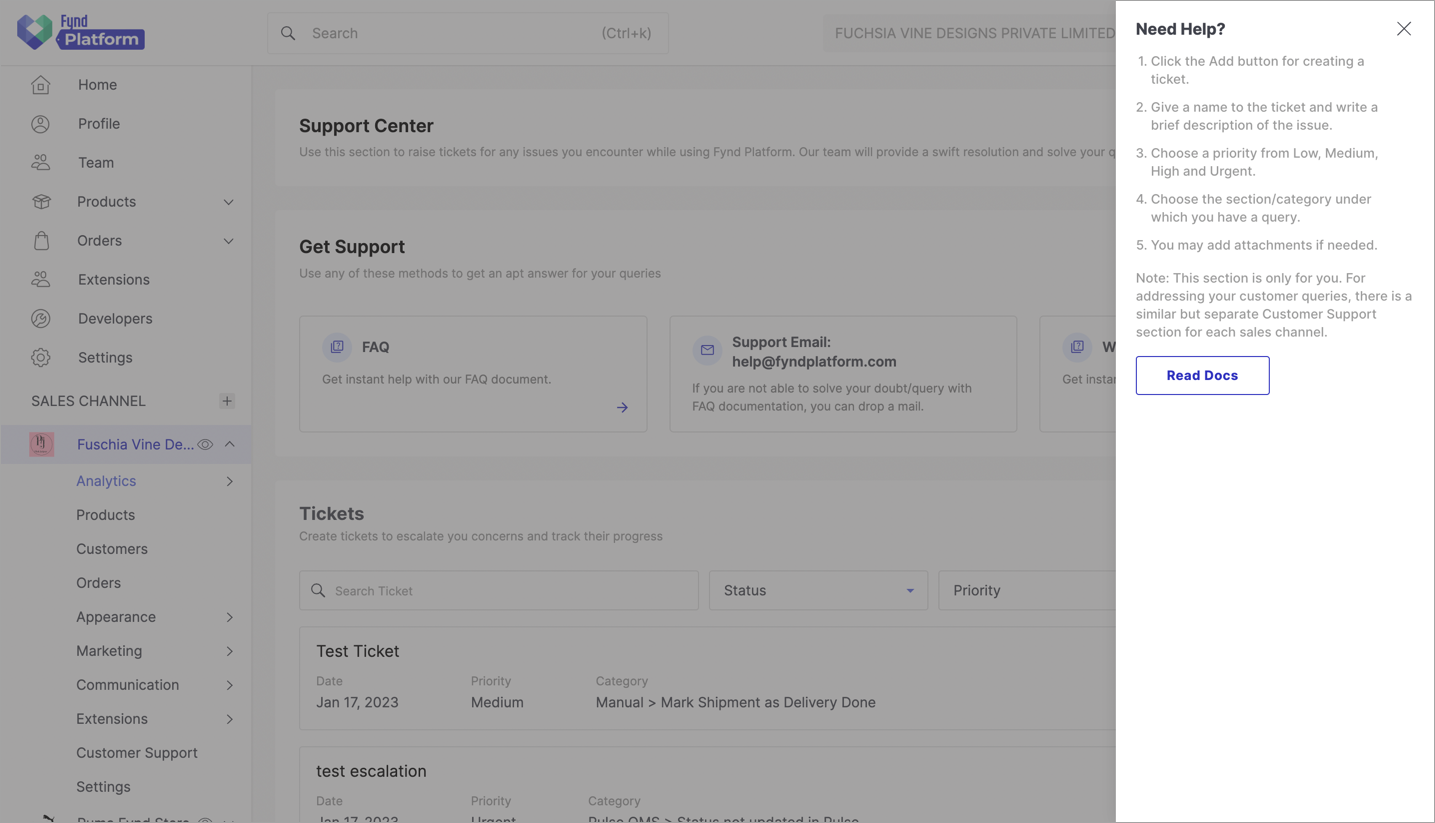Viewport: 1435px width, 823px height.
Task: Toggle the eye icon next to Fuschia Vine De...
Action: (x=205, y=444)
